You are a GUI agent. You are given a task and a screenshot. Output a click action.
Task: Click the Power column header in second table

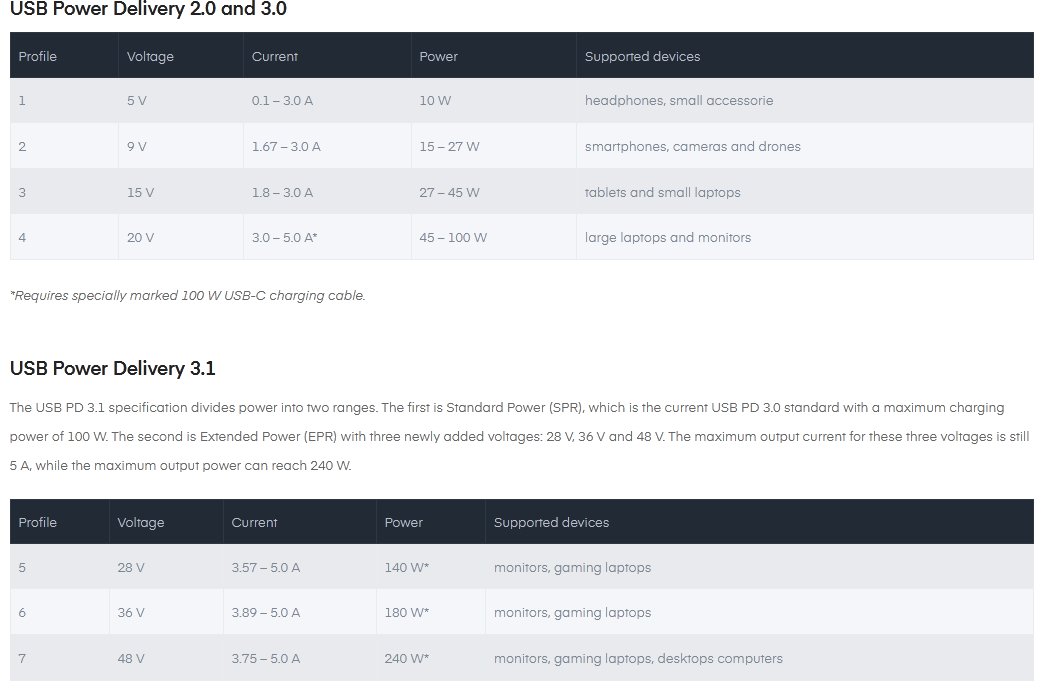click(403, 522)
